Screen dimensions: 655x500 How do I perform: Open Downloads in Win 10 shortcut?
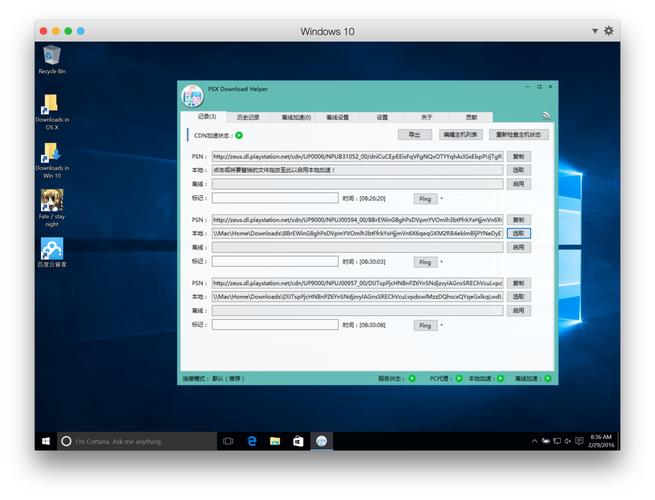[52, 160]
